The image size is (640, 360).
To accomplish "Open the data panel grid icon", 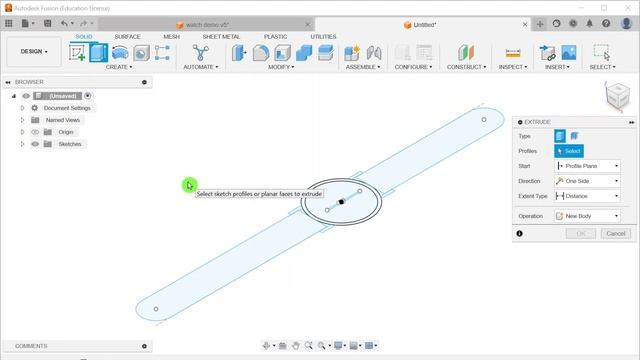I will [x=9, y=24].
